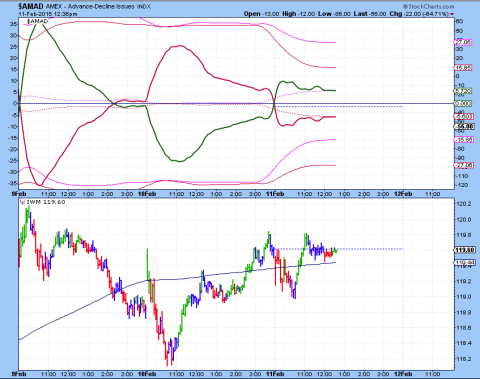Click the 120.2 price axis label
Viewport: 480px width, 379px height.
pos(464,204)
